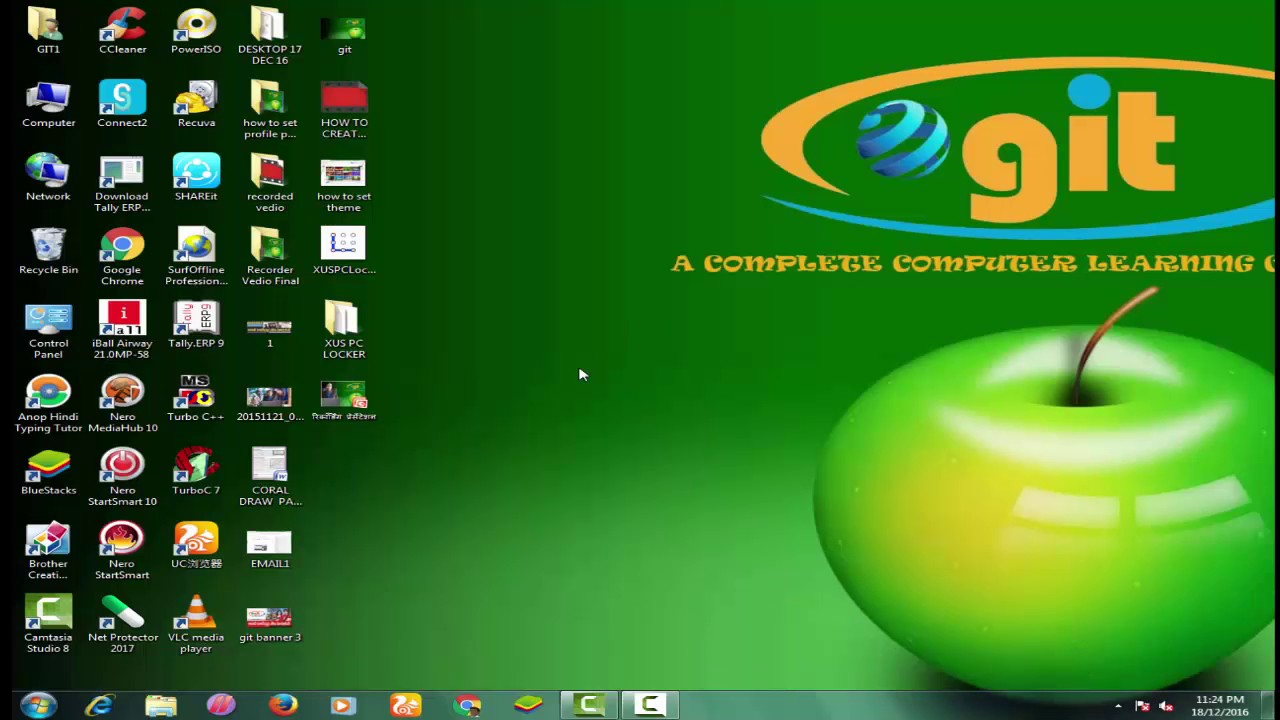Open BlueStacks from the taskbar
This screenshot has height=720, width=1280.
coord(528,705)
